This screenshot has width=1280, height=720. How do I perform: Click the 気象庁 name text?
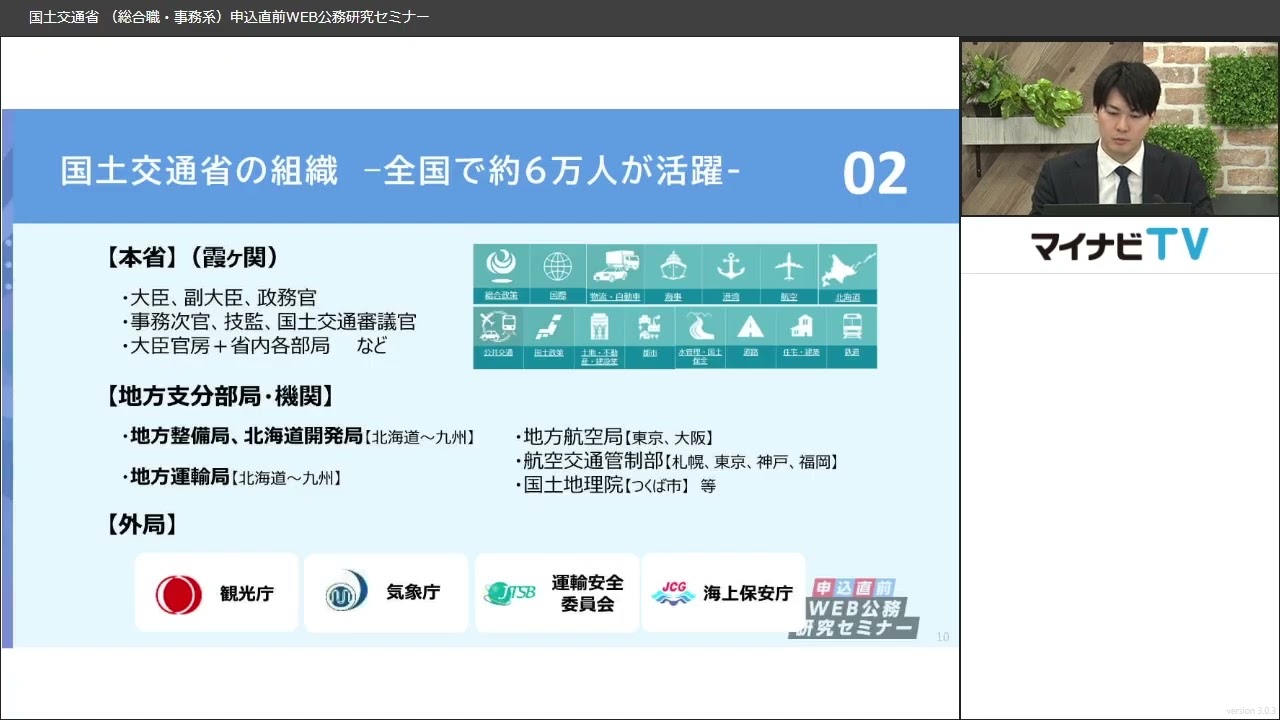point(413,592)
